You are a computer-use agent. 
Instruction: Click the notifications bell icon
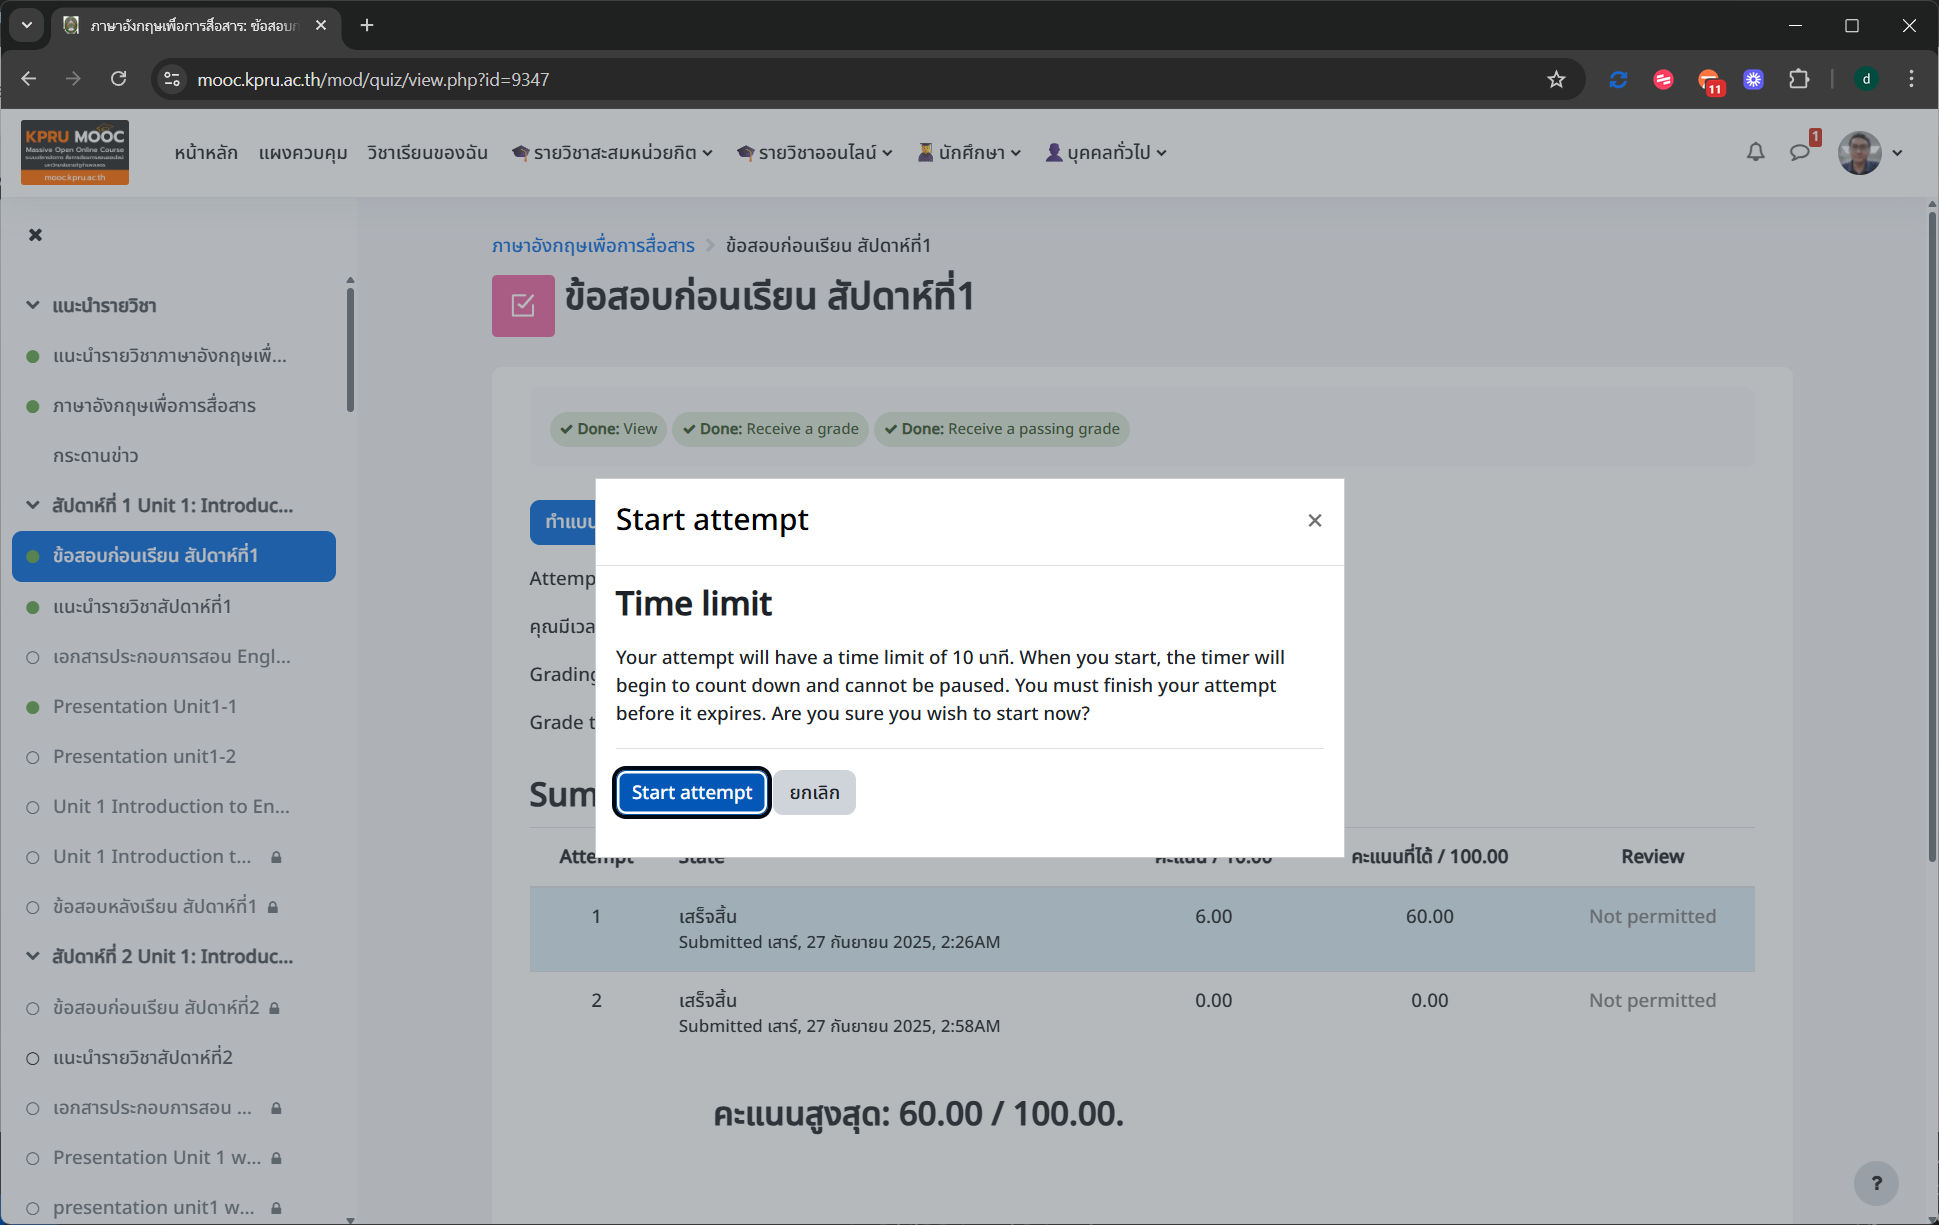click(1755, 152)
